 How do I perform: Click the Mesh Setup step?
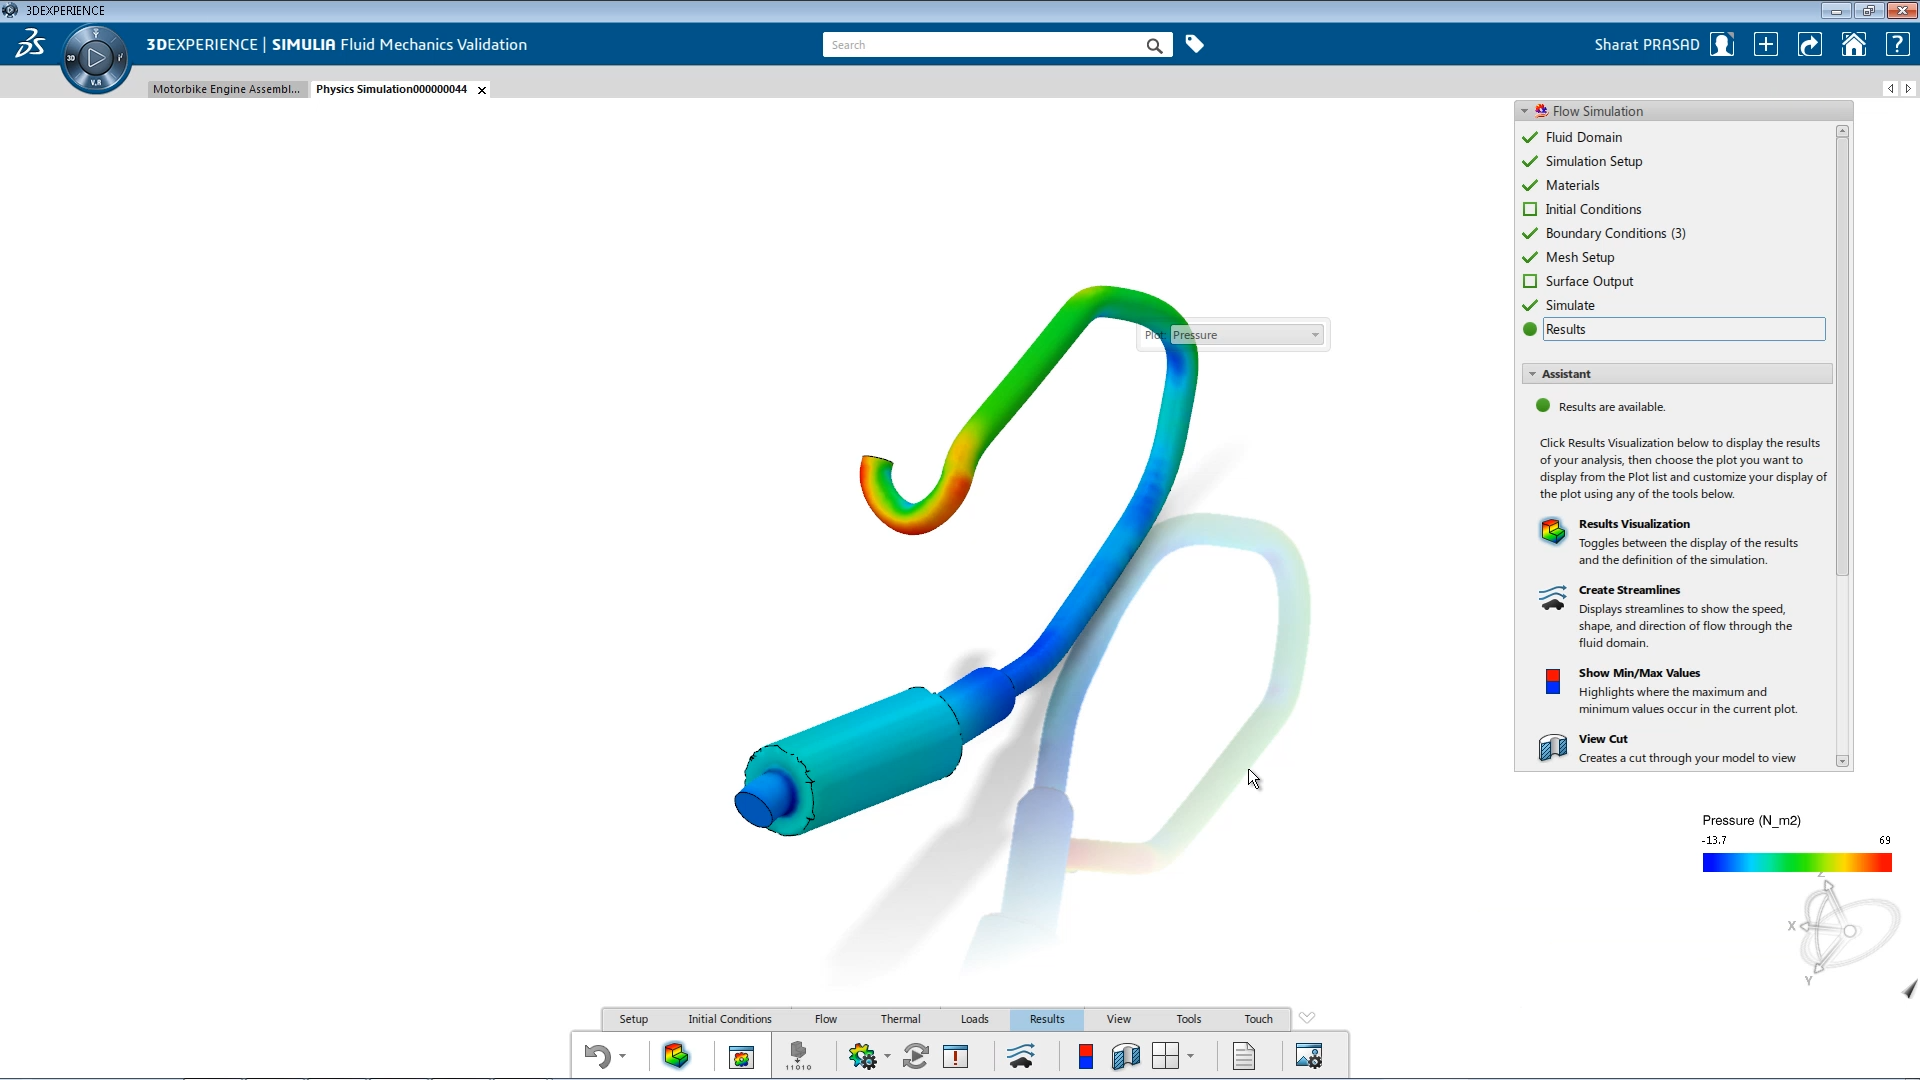click(x=1579, y=257)
